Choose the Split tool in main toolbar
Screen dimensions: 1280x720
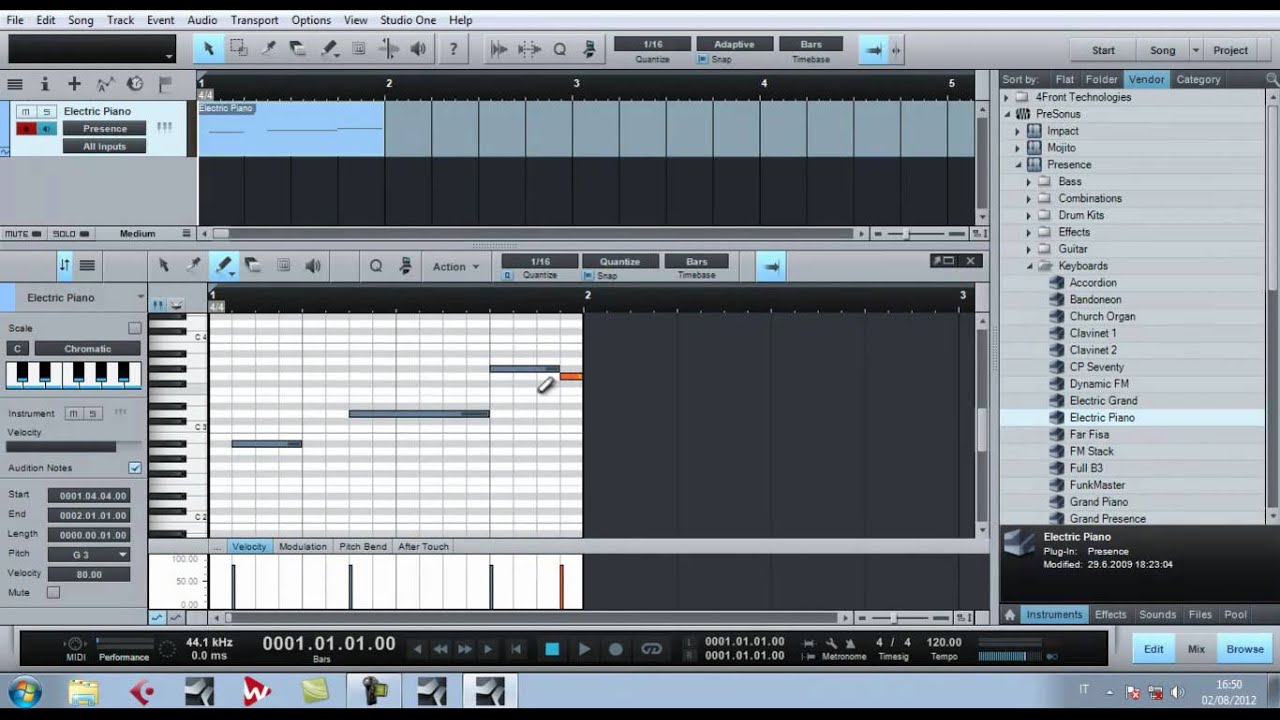(268, 48)
